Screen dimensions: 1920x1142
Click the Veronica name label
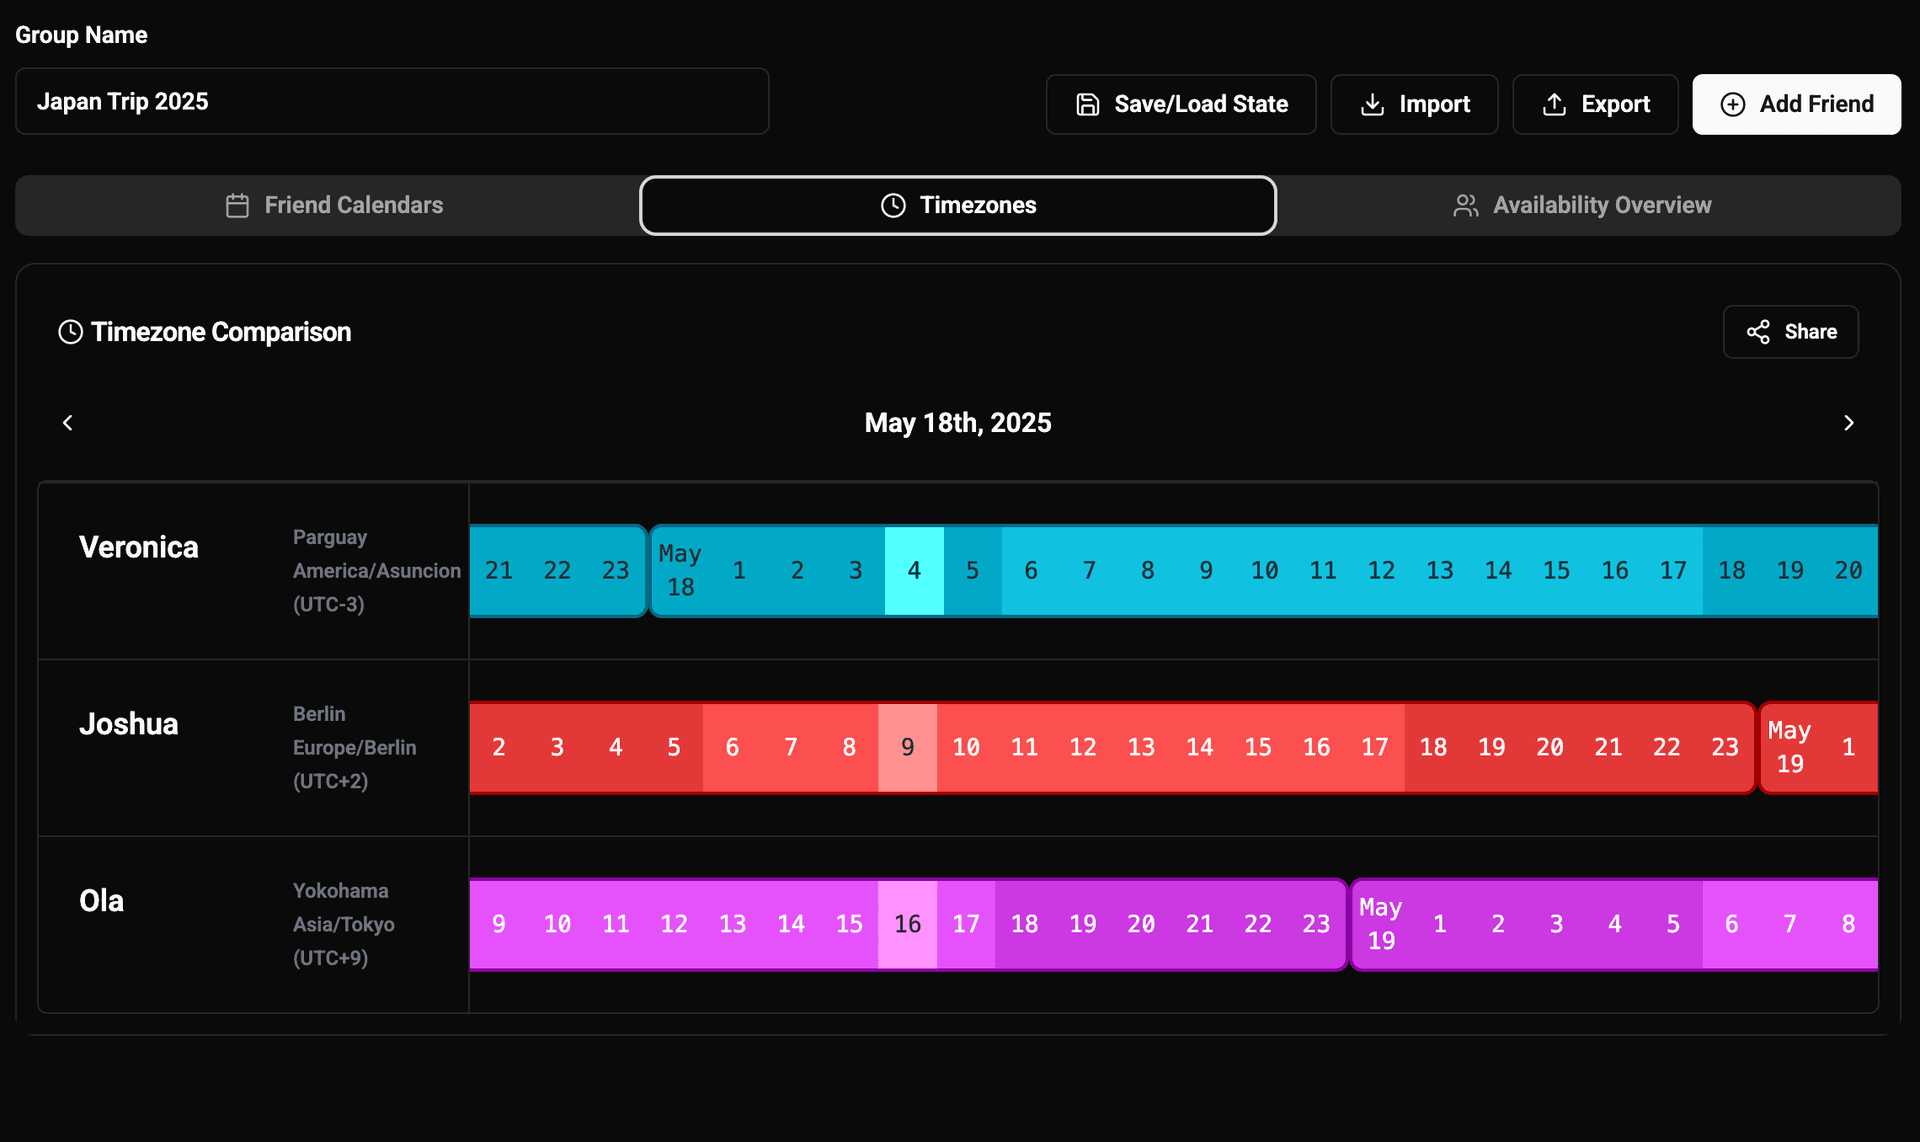tap(139, 547)
